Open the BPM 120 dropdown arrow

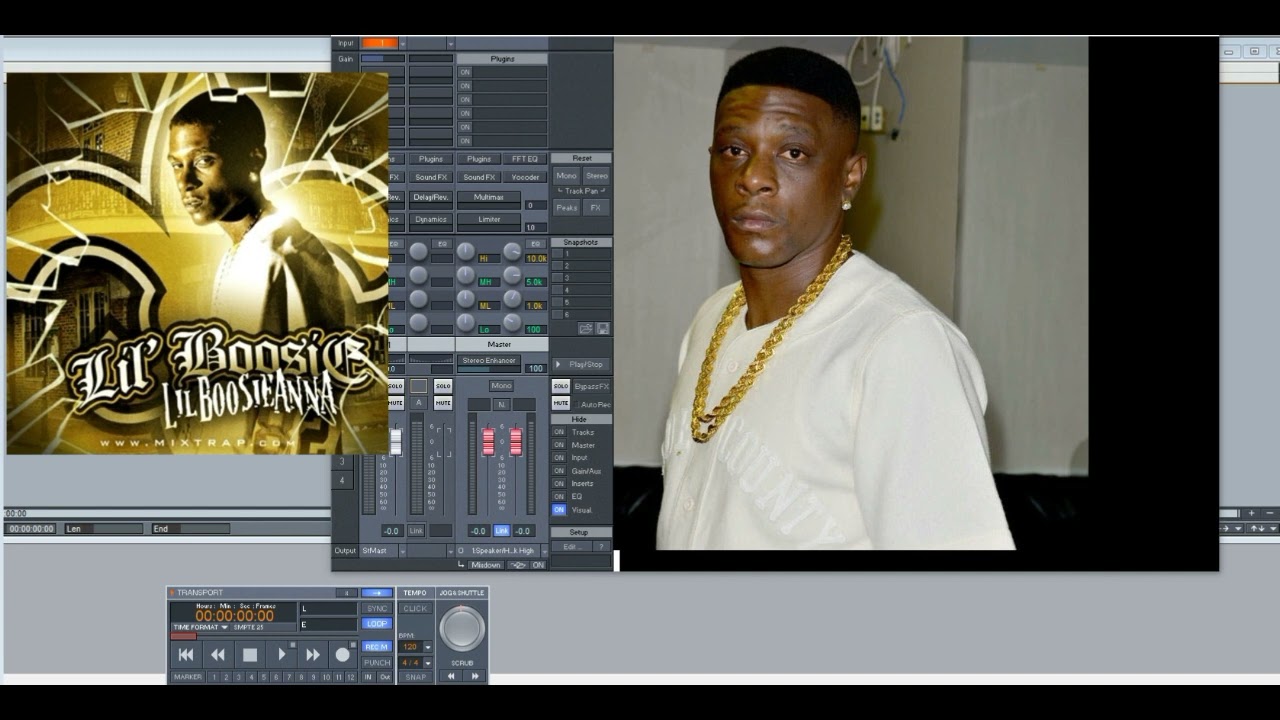click(x=428, y=647)
